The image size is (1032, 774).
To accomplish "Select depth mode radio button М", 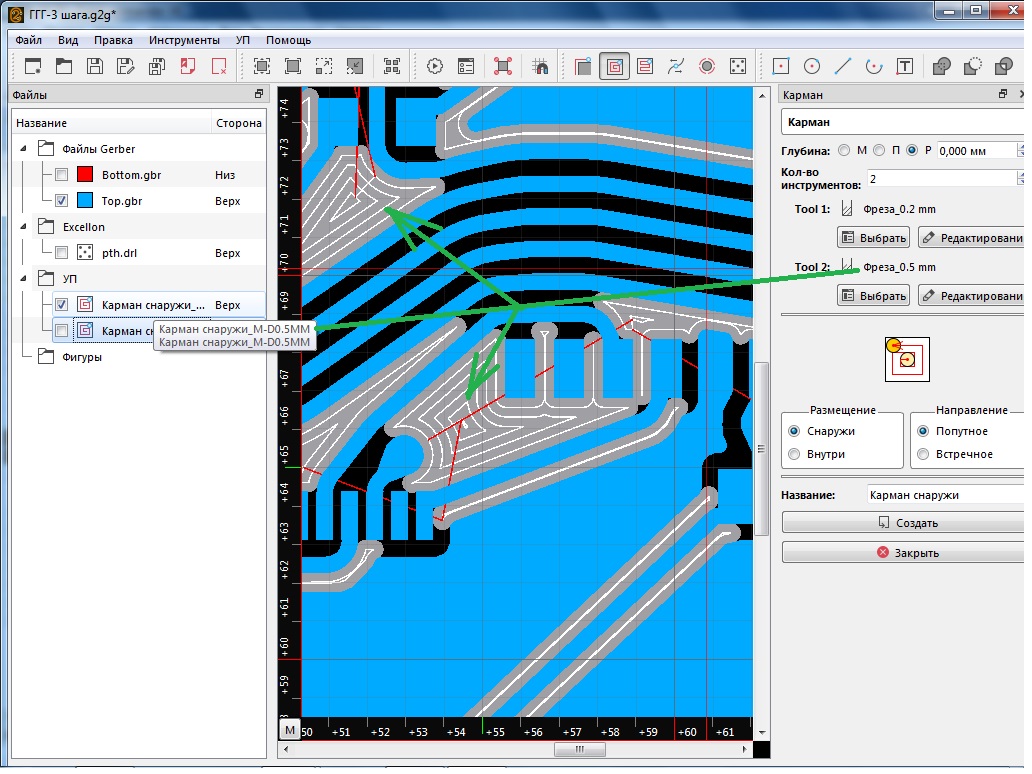I will coord(844,151).
